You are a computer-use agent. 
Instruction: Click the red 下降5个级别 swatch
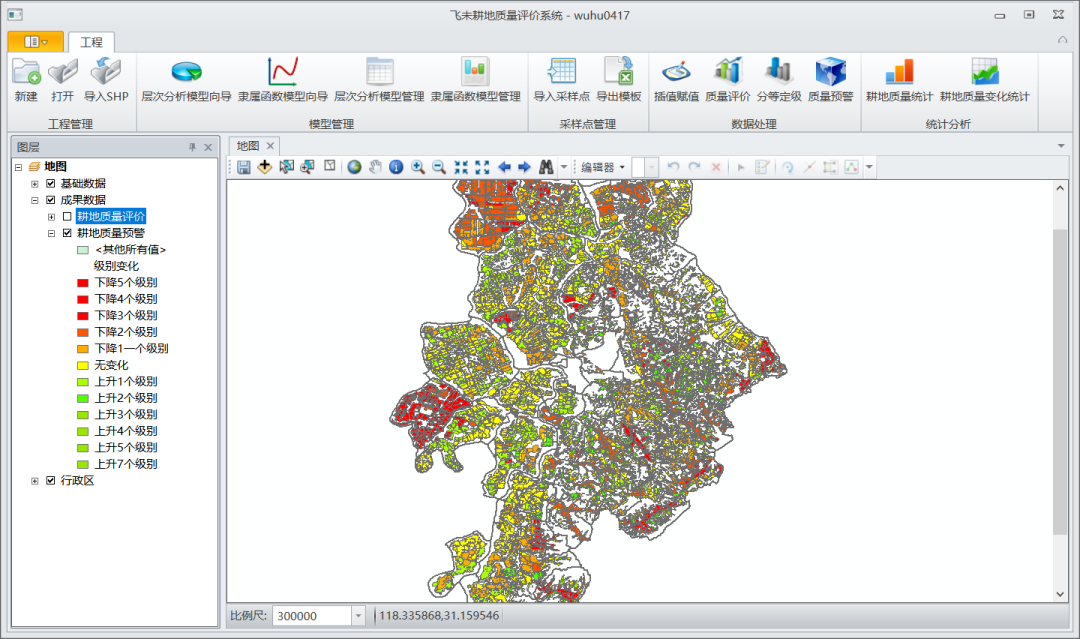coord(83,282)
